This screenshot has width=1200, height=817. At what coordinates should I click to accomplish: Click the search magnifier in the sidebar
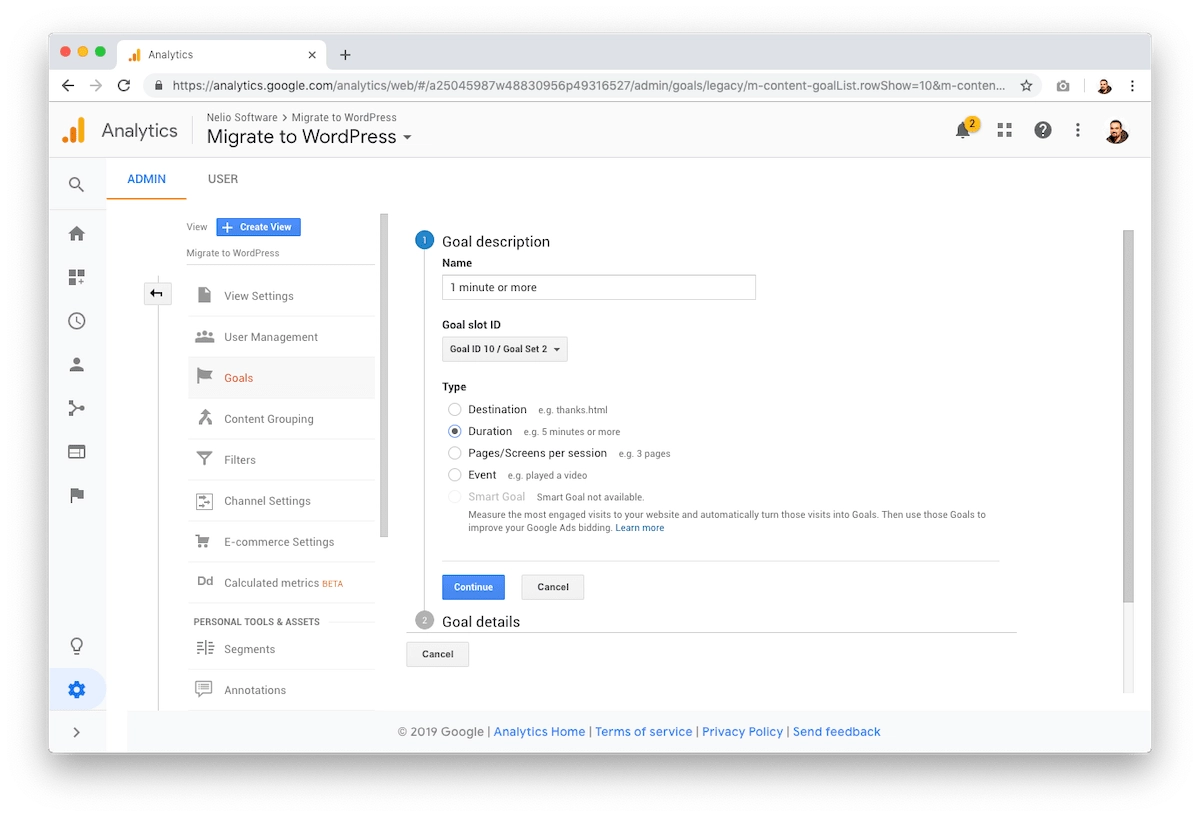(77, 185)
